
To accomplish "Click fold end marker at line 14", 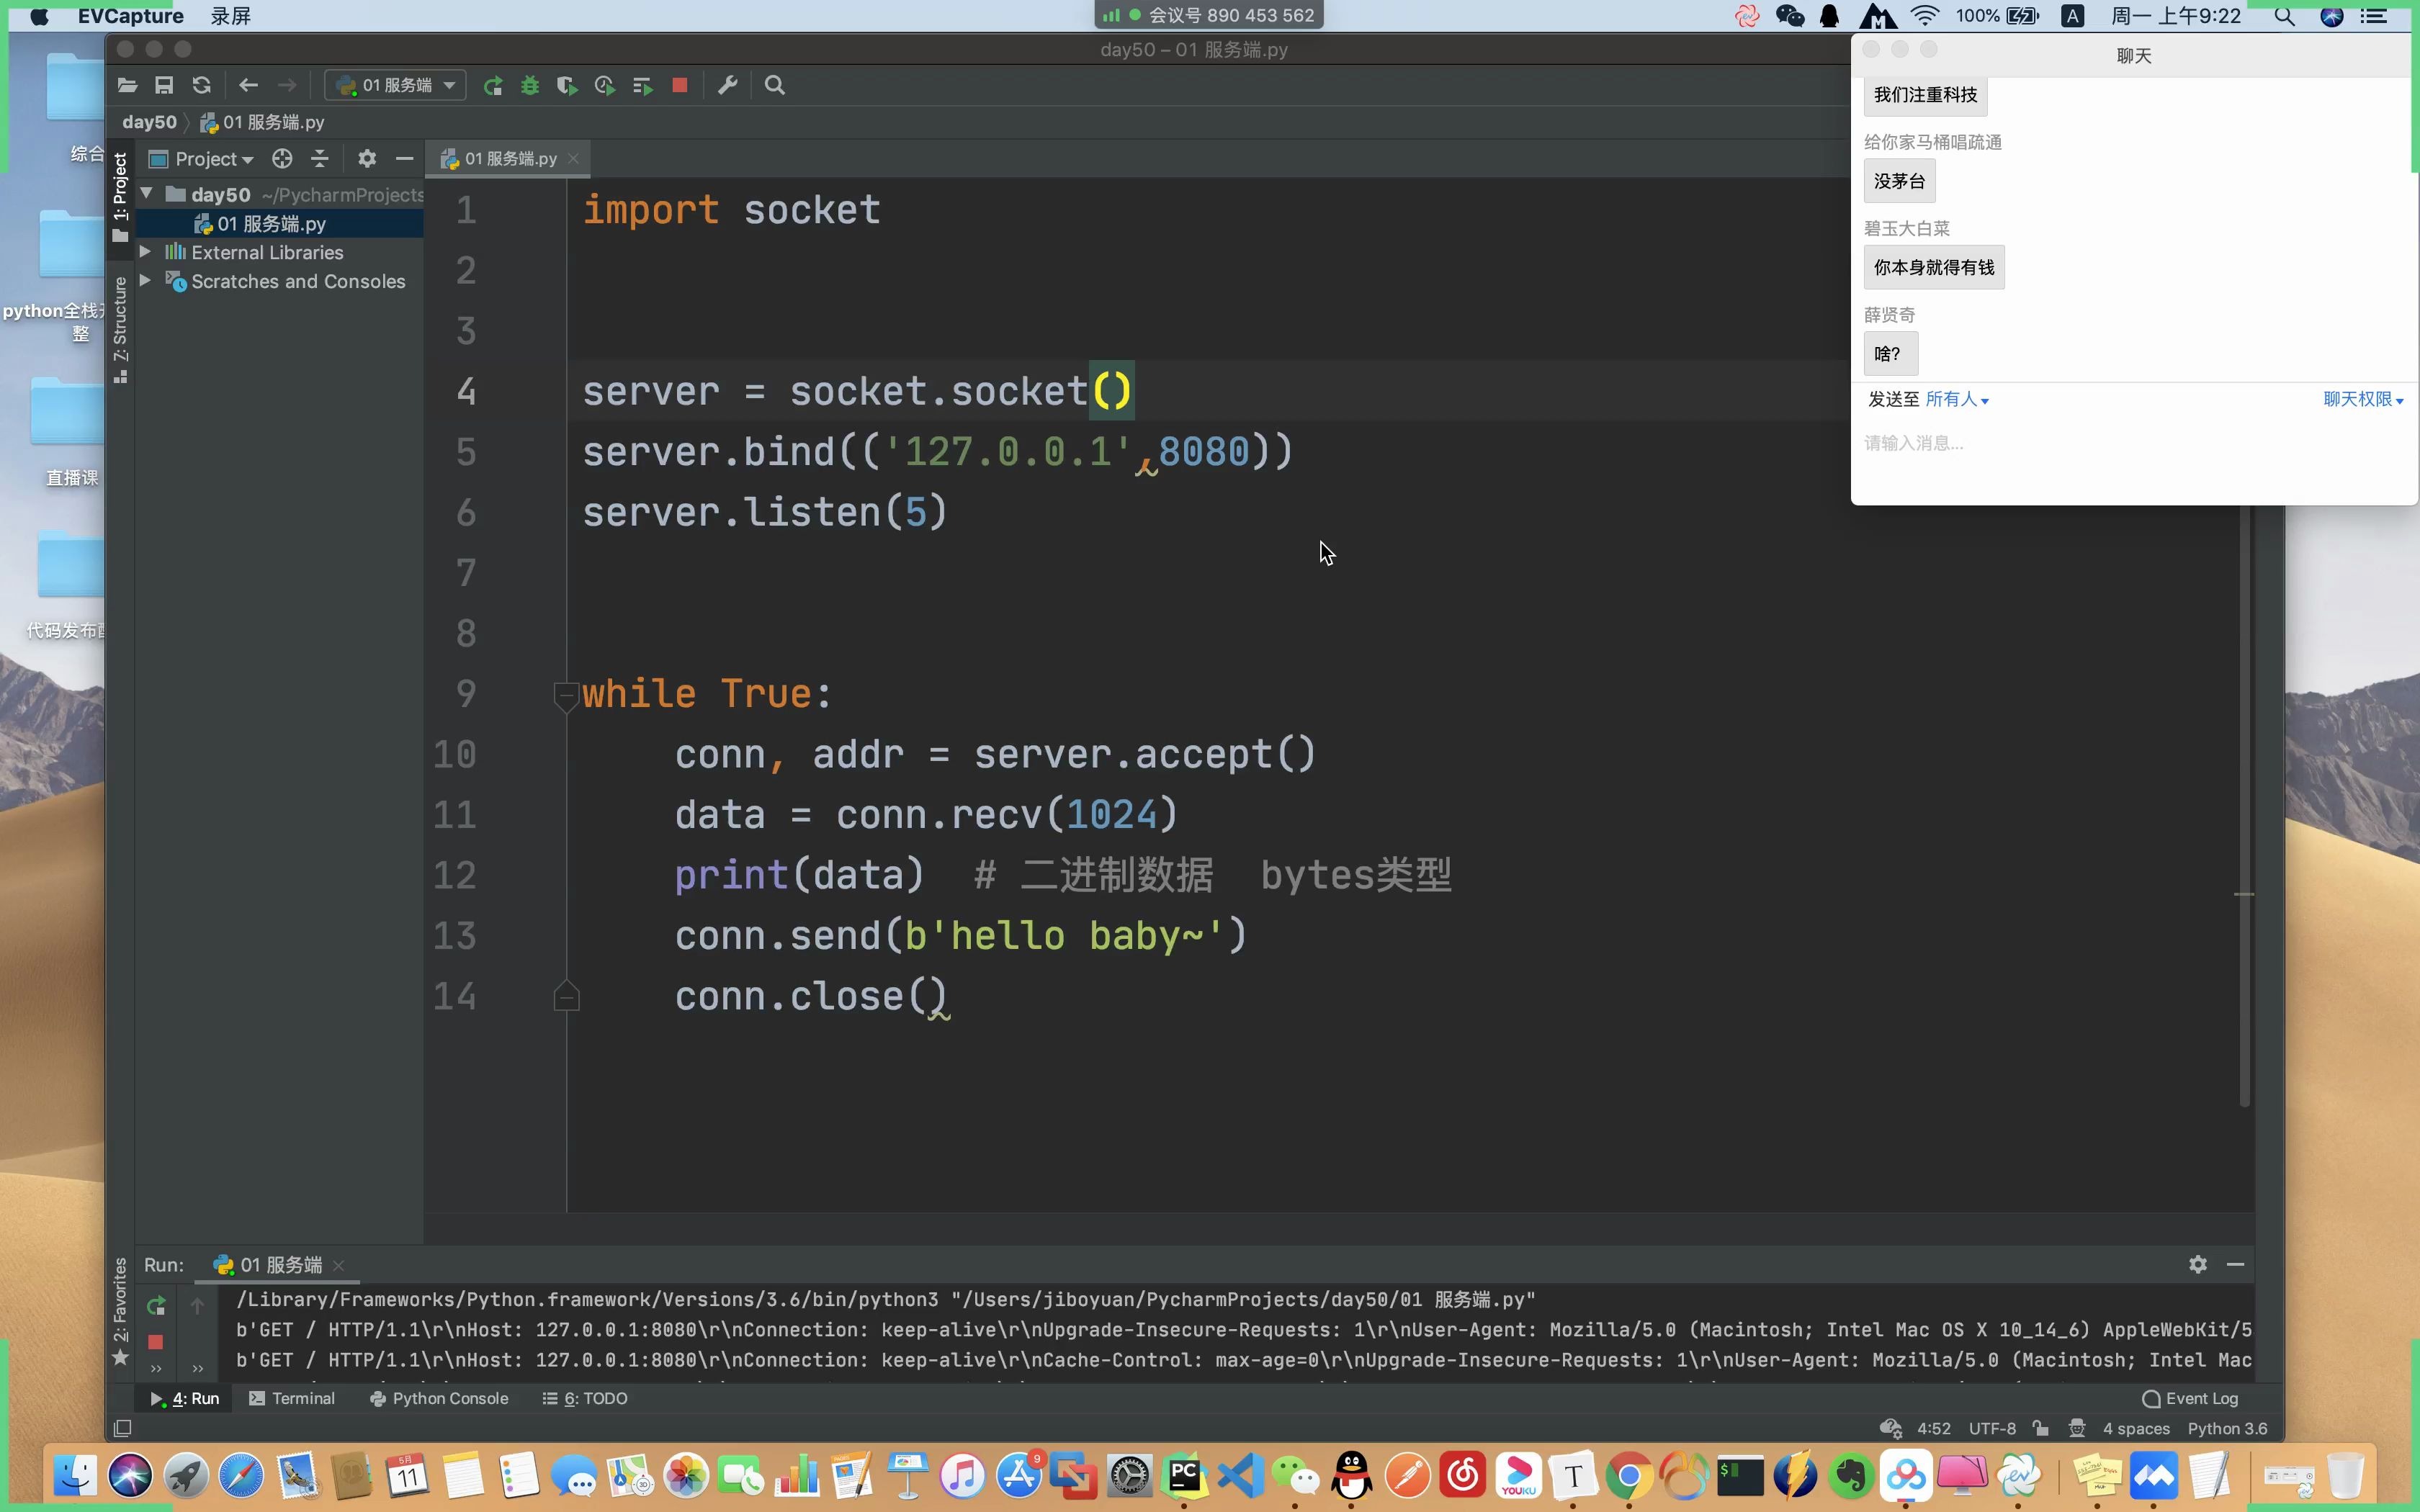I will pyautogui.click(x=566, y=996).
